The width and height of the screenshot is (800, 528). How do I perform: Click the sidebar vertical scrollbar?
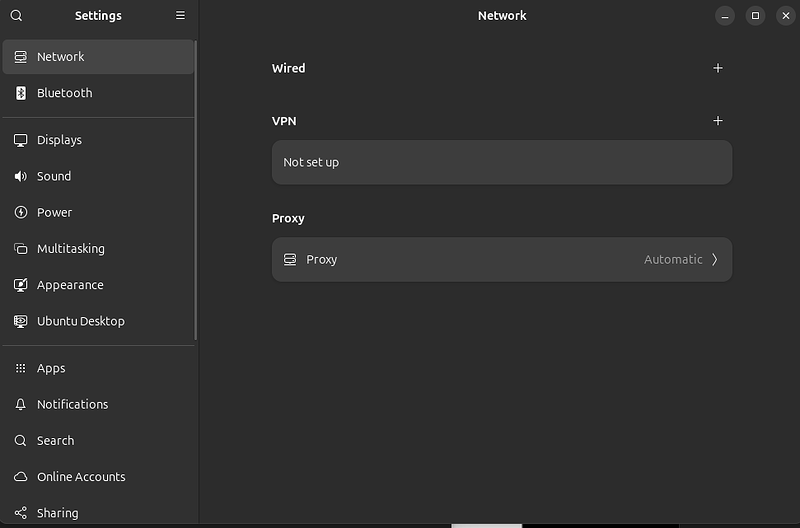(195, 190)
